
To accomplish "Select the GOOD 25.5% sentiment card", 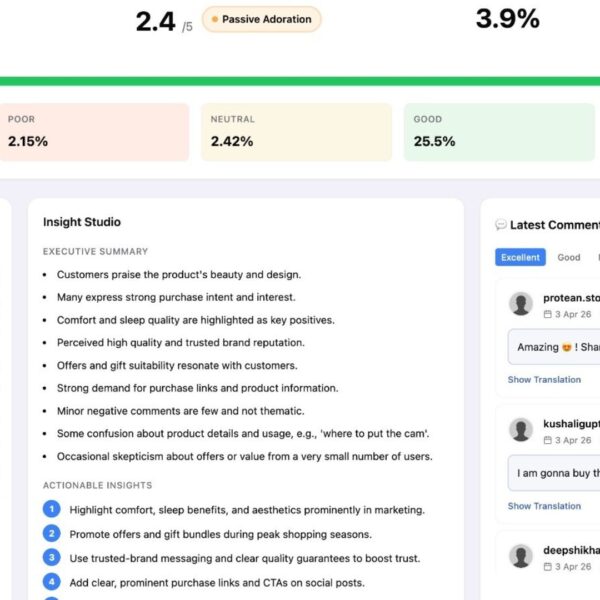I will coord(499,132).
